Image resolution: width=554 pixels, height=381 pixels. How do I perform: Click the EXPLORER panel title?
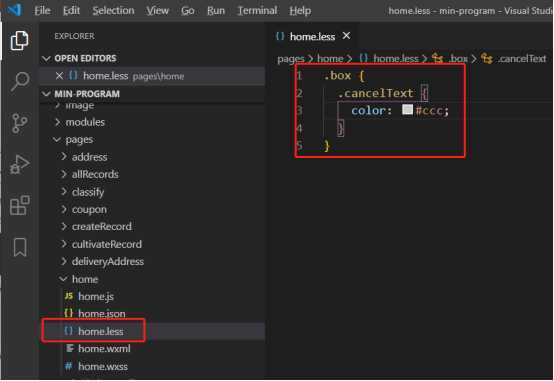click(x=75, y=36)
